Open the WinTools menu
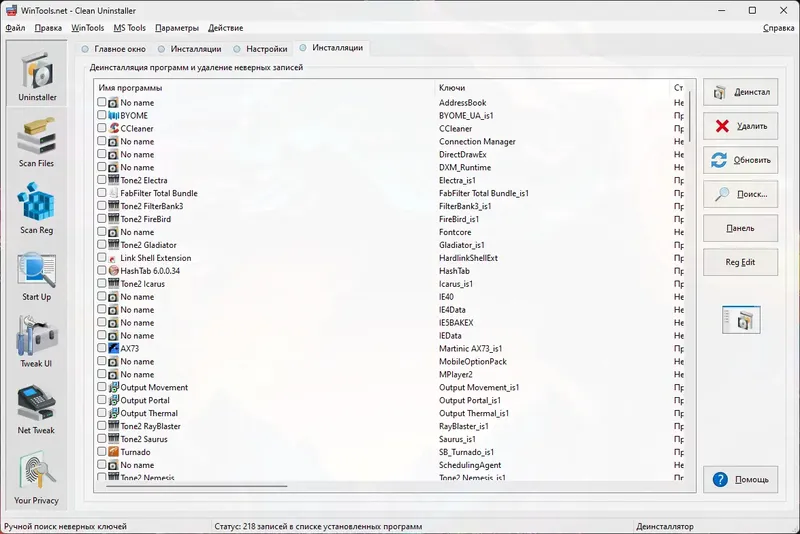800x534 pixels. (87, 28)
